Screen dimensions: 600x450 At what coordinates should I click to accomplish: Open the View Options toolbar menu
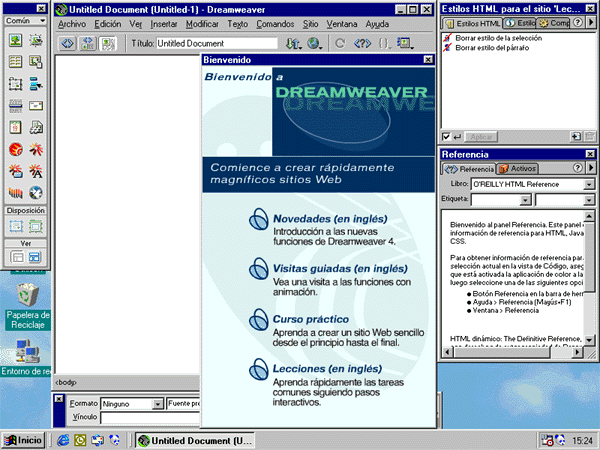405,43
